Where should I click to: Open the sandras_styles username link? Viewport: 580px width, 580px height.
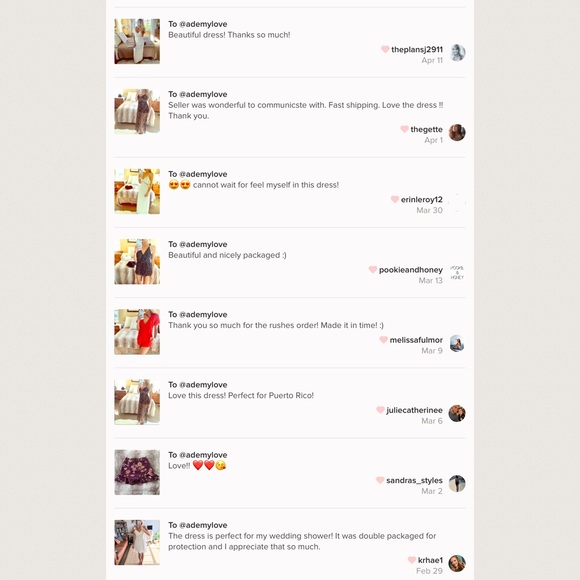414,480
